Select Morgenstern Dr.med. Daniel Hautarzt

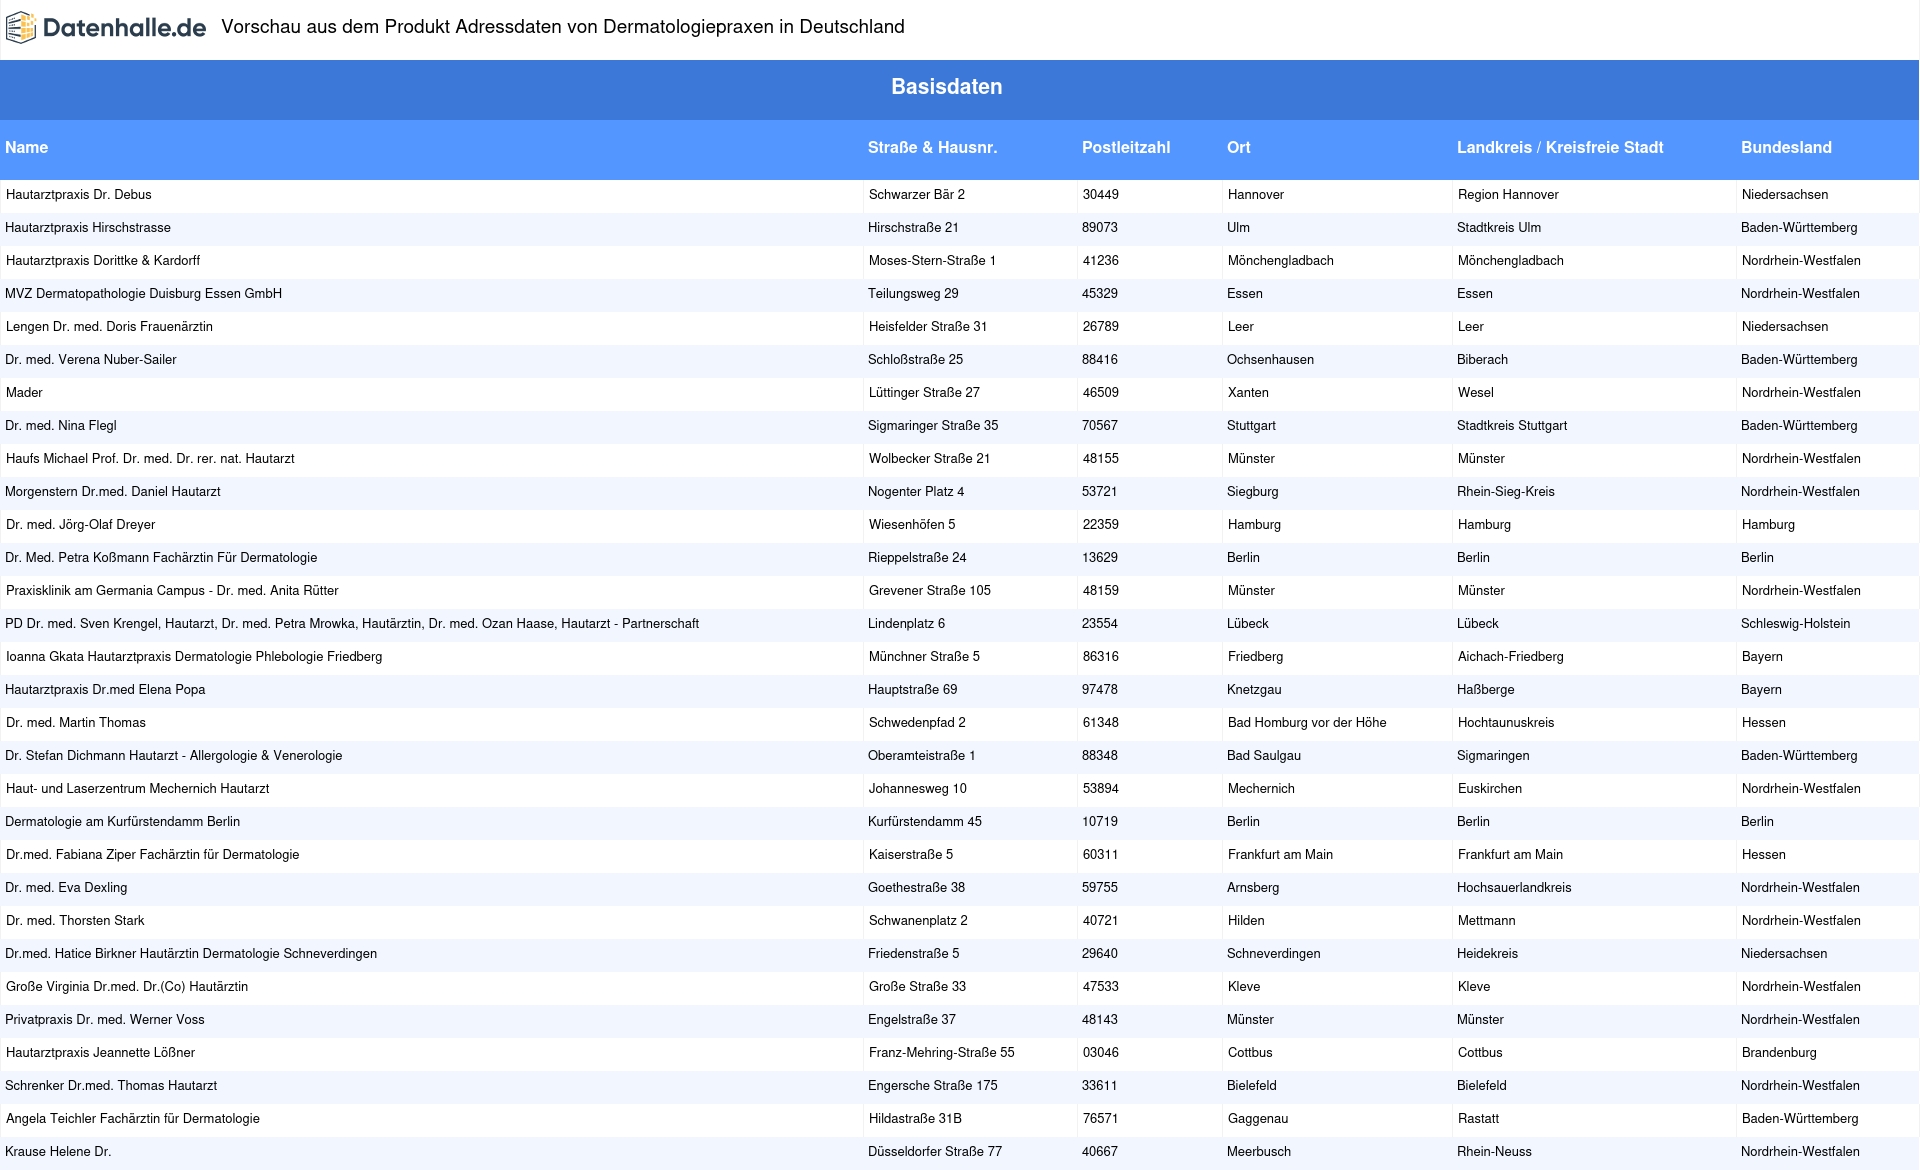coord(113,492)
